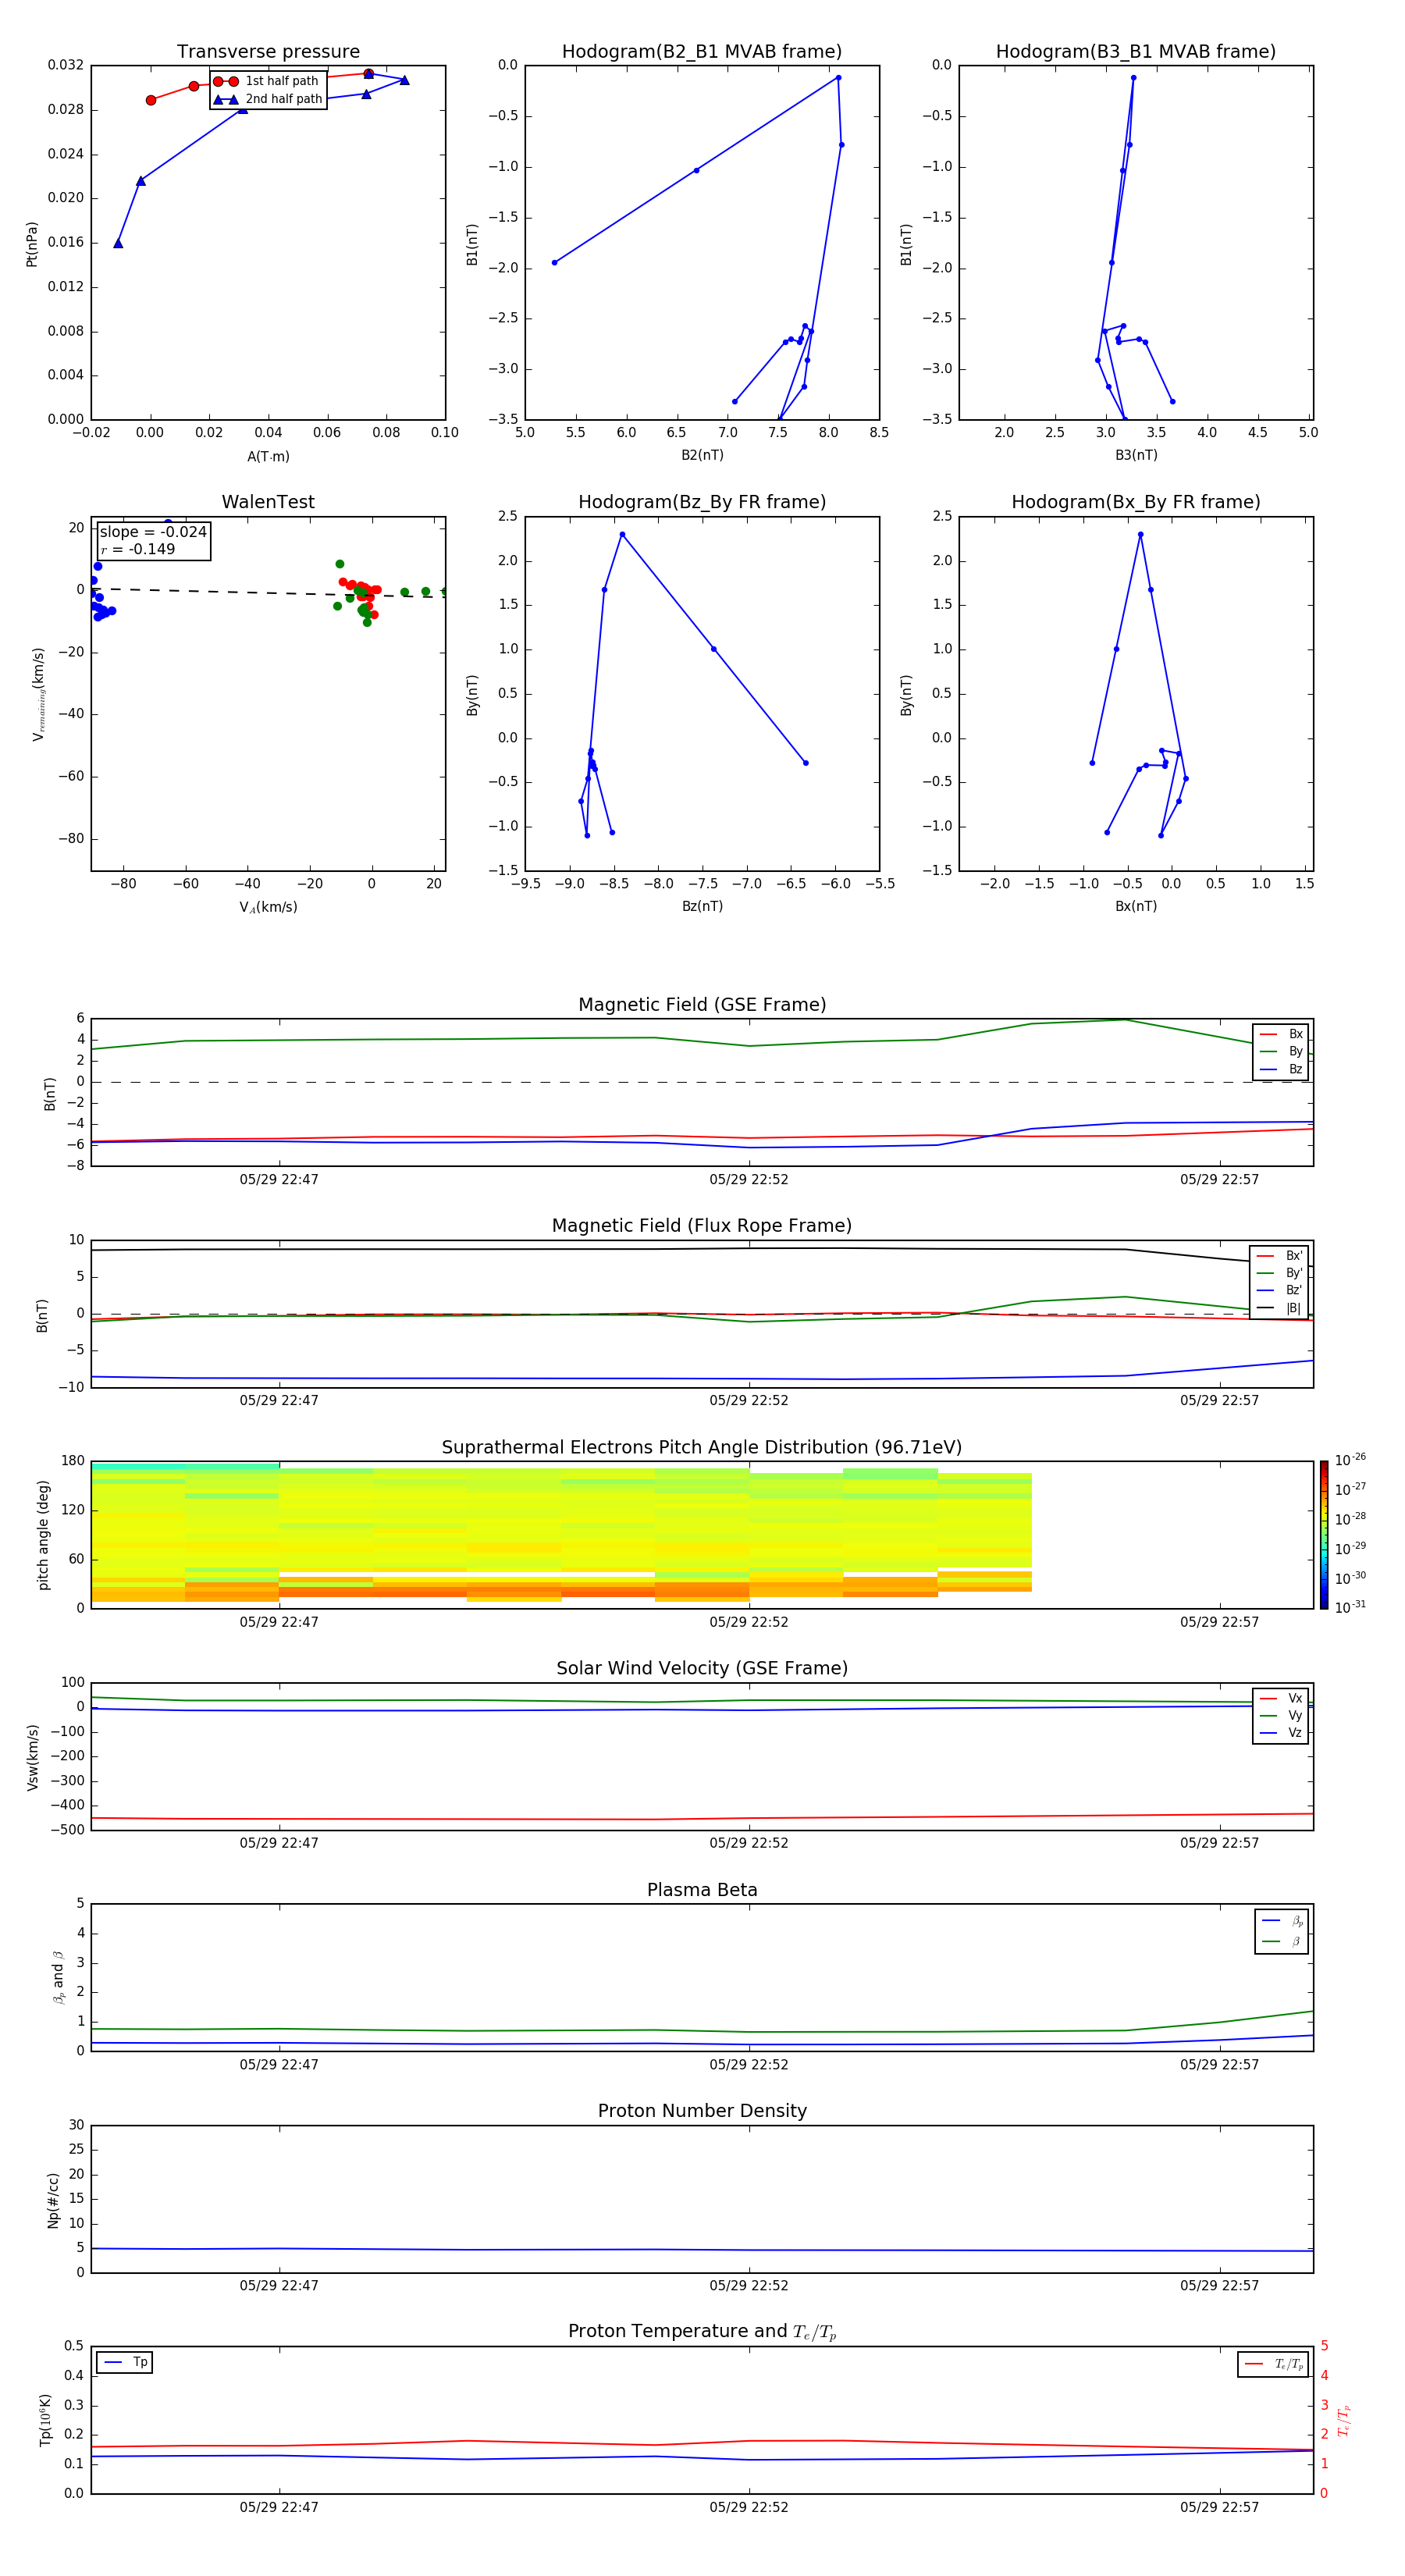Click the 10^-31 colorbar tick label

(1350, 1607)
